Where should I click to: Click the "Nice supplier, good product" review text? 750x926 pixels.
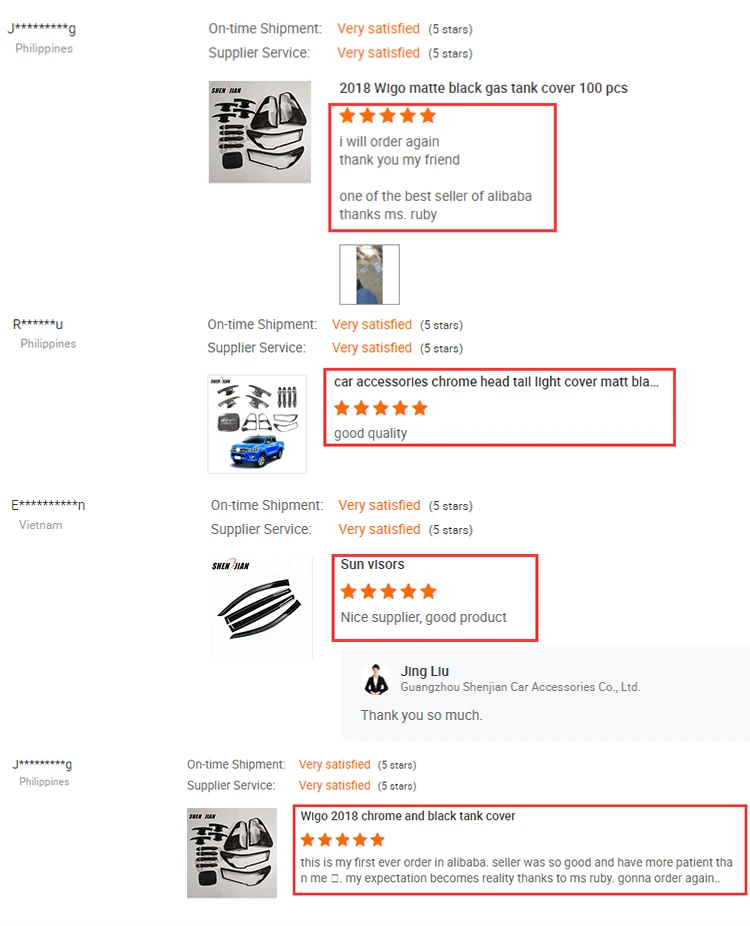pyautogui.click(x=423, y=617)
